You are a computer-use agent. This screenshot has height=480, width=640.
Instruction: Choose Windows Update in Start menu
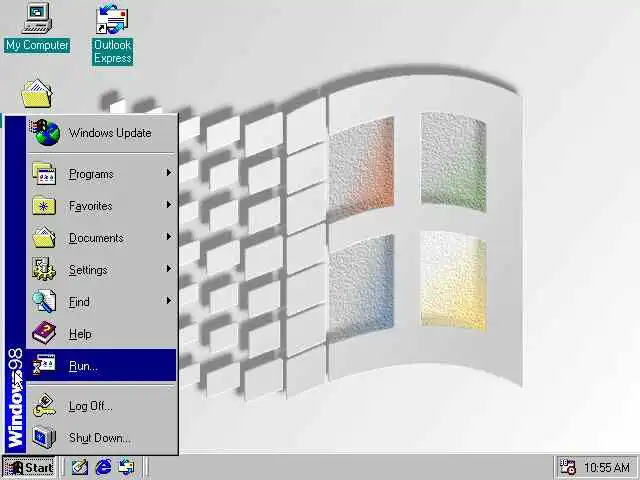click(101, 133)
